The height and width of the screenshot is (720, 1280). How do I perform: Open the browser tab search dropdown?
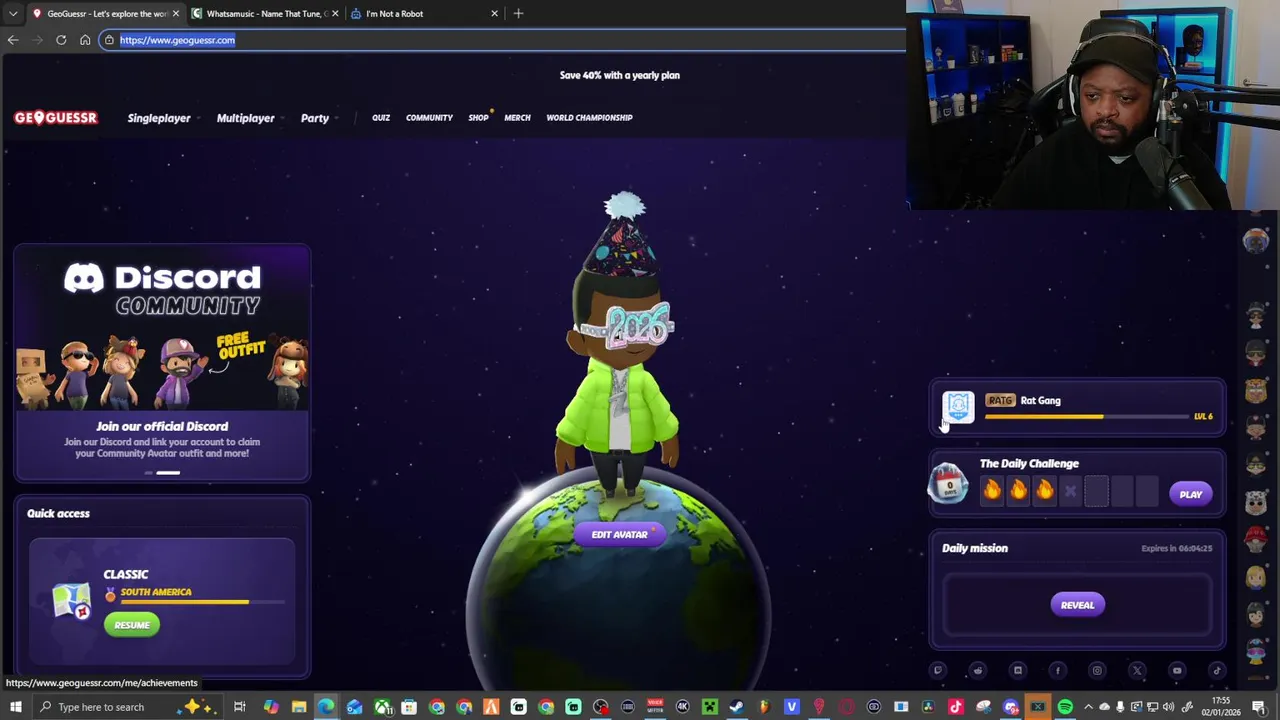click(x=13, y=13)
